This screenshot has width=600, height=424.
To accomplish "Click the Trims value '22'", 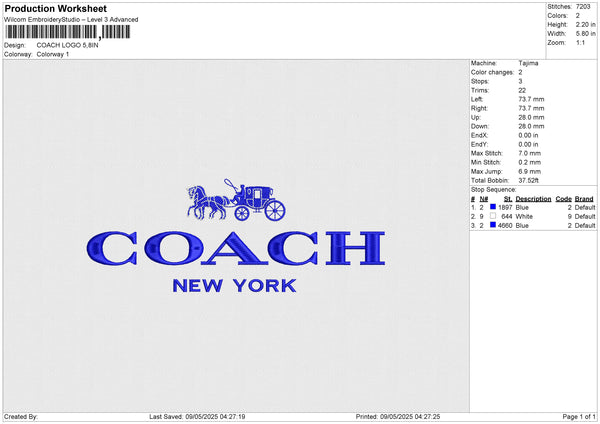I will 522,90.
